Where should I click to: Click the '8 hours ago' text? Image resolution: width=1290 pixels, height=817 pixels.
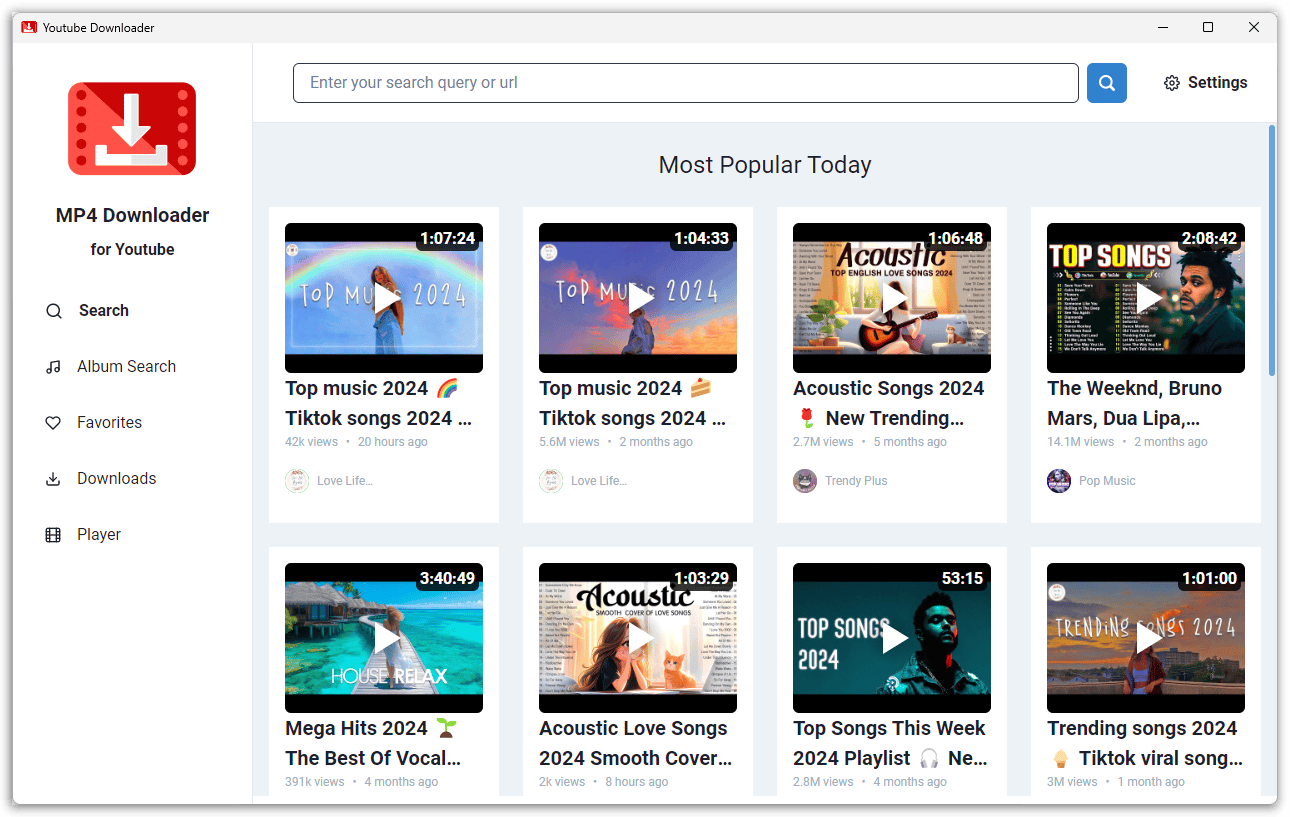[637, 782]
